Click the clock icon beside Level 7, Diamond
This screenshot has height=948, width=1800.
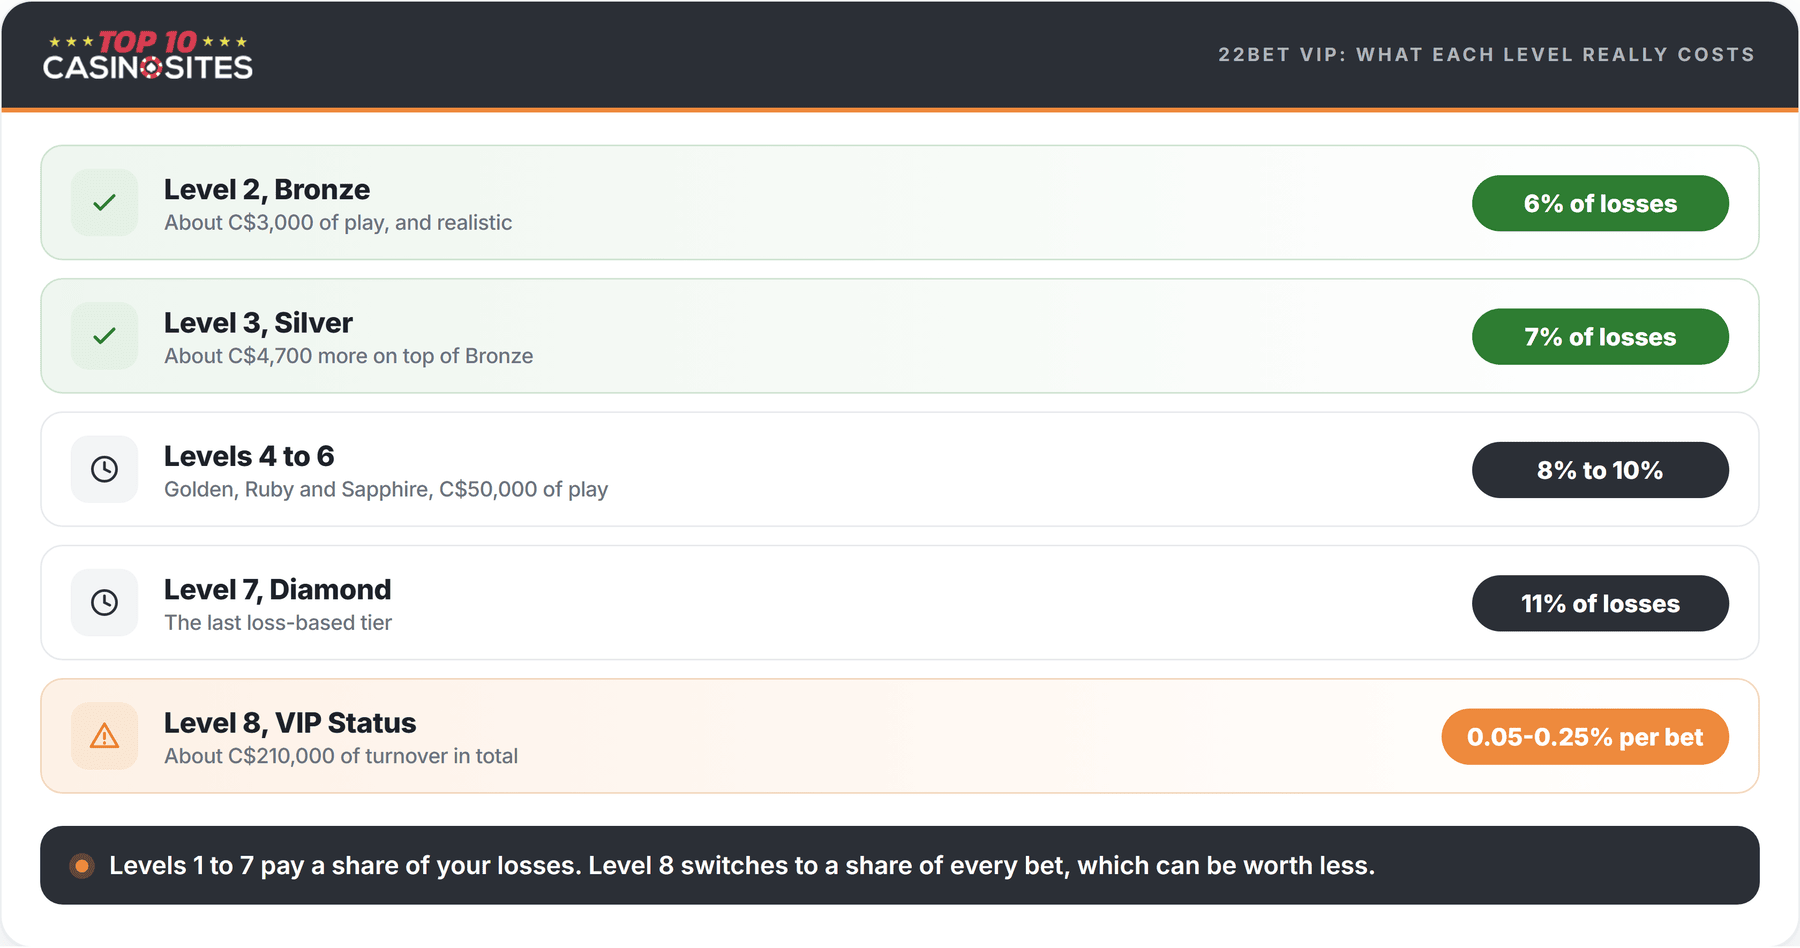[104, 602]
